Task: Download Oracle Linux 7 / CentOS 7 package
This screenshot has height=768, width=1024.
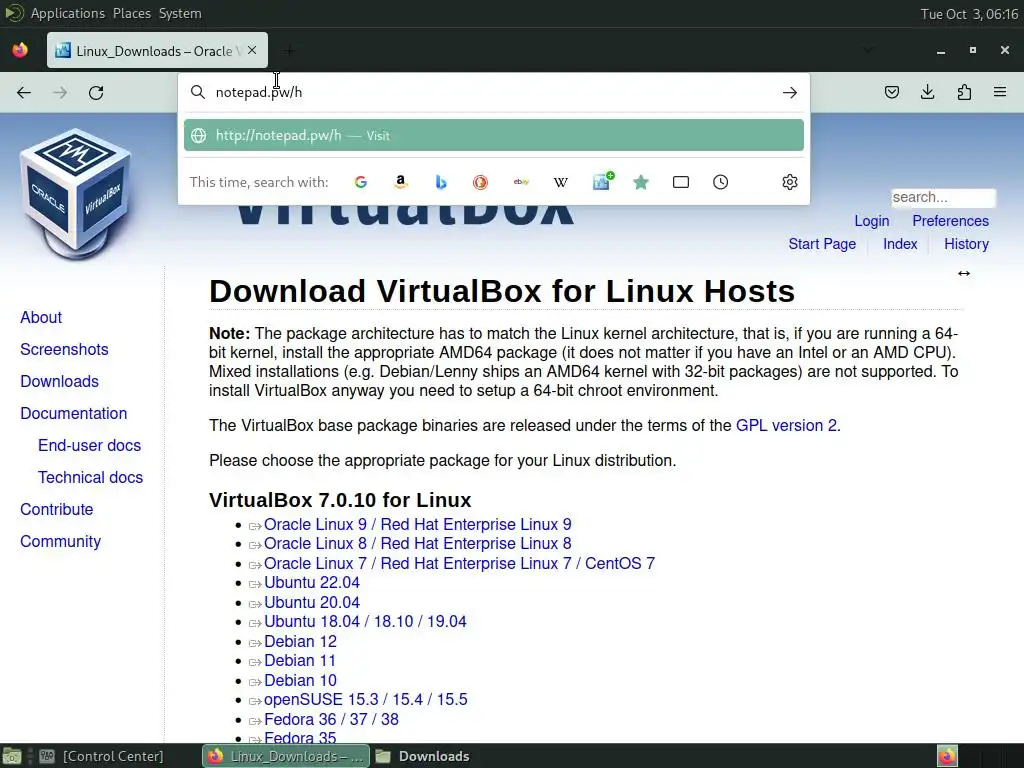Action: point(459,564)
